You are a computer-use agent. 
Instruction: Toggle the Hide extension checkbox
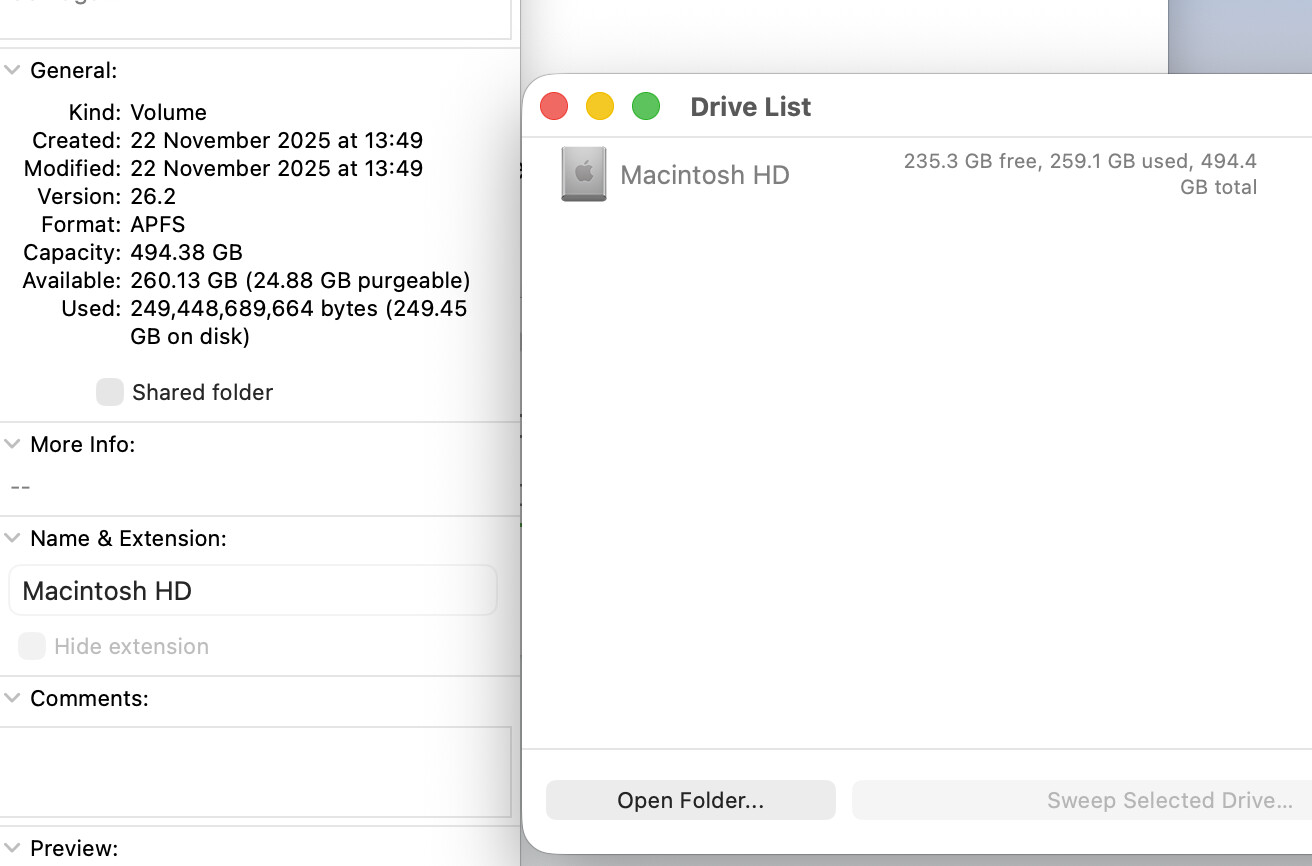32,646
